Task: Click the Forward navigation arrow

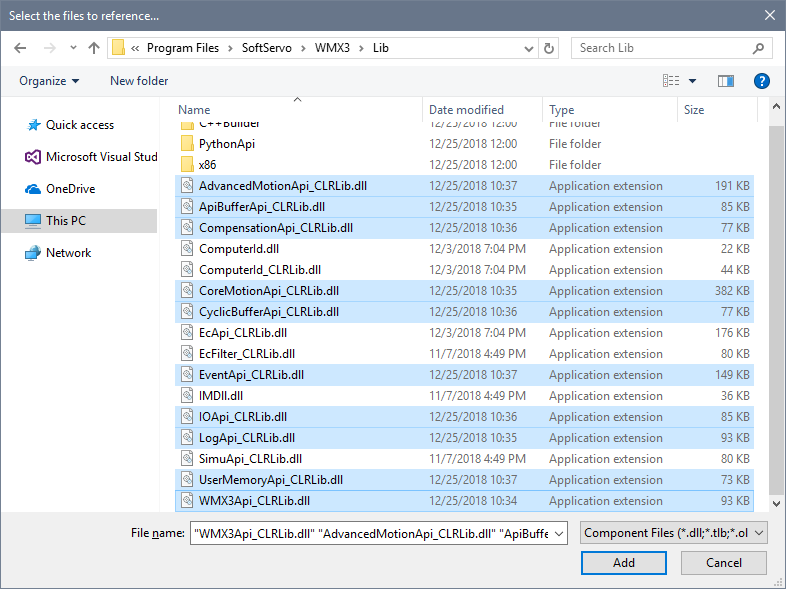Action: pos(50,48)
